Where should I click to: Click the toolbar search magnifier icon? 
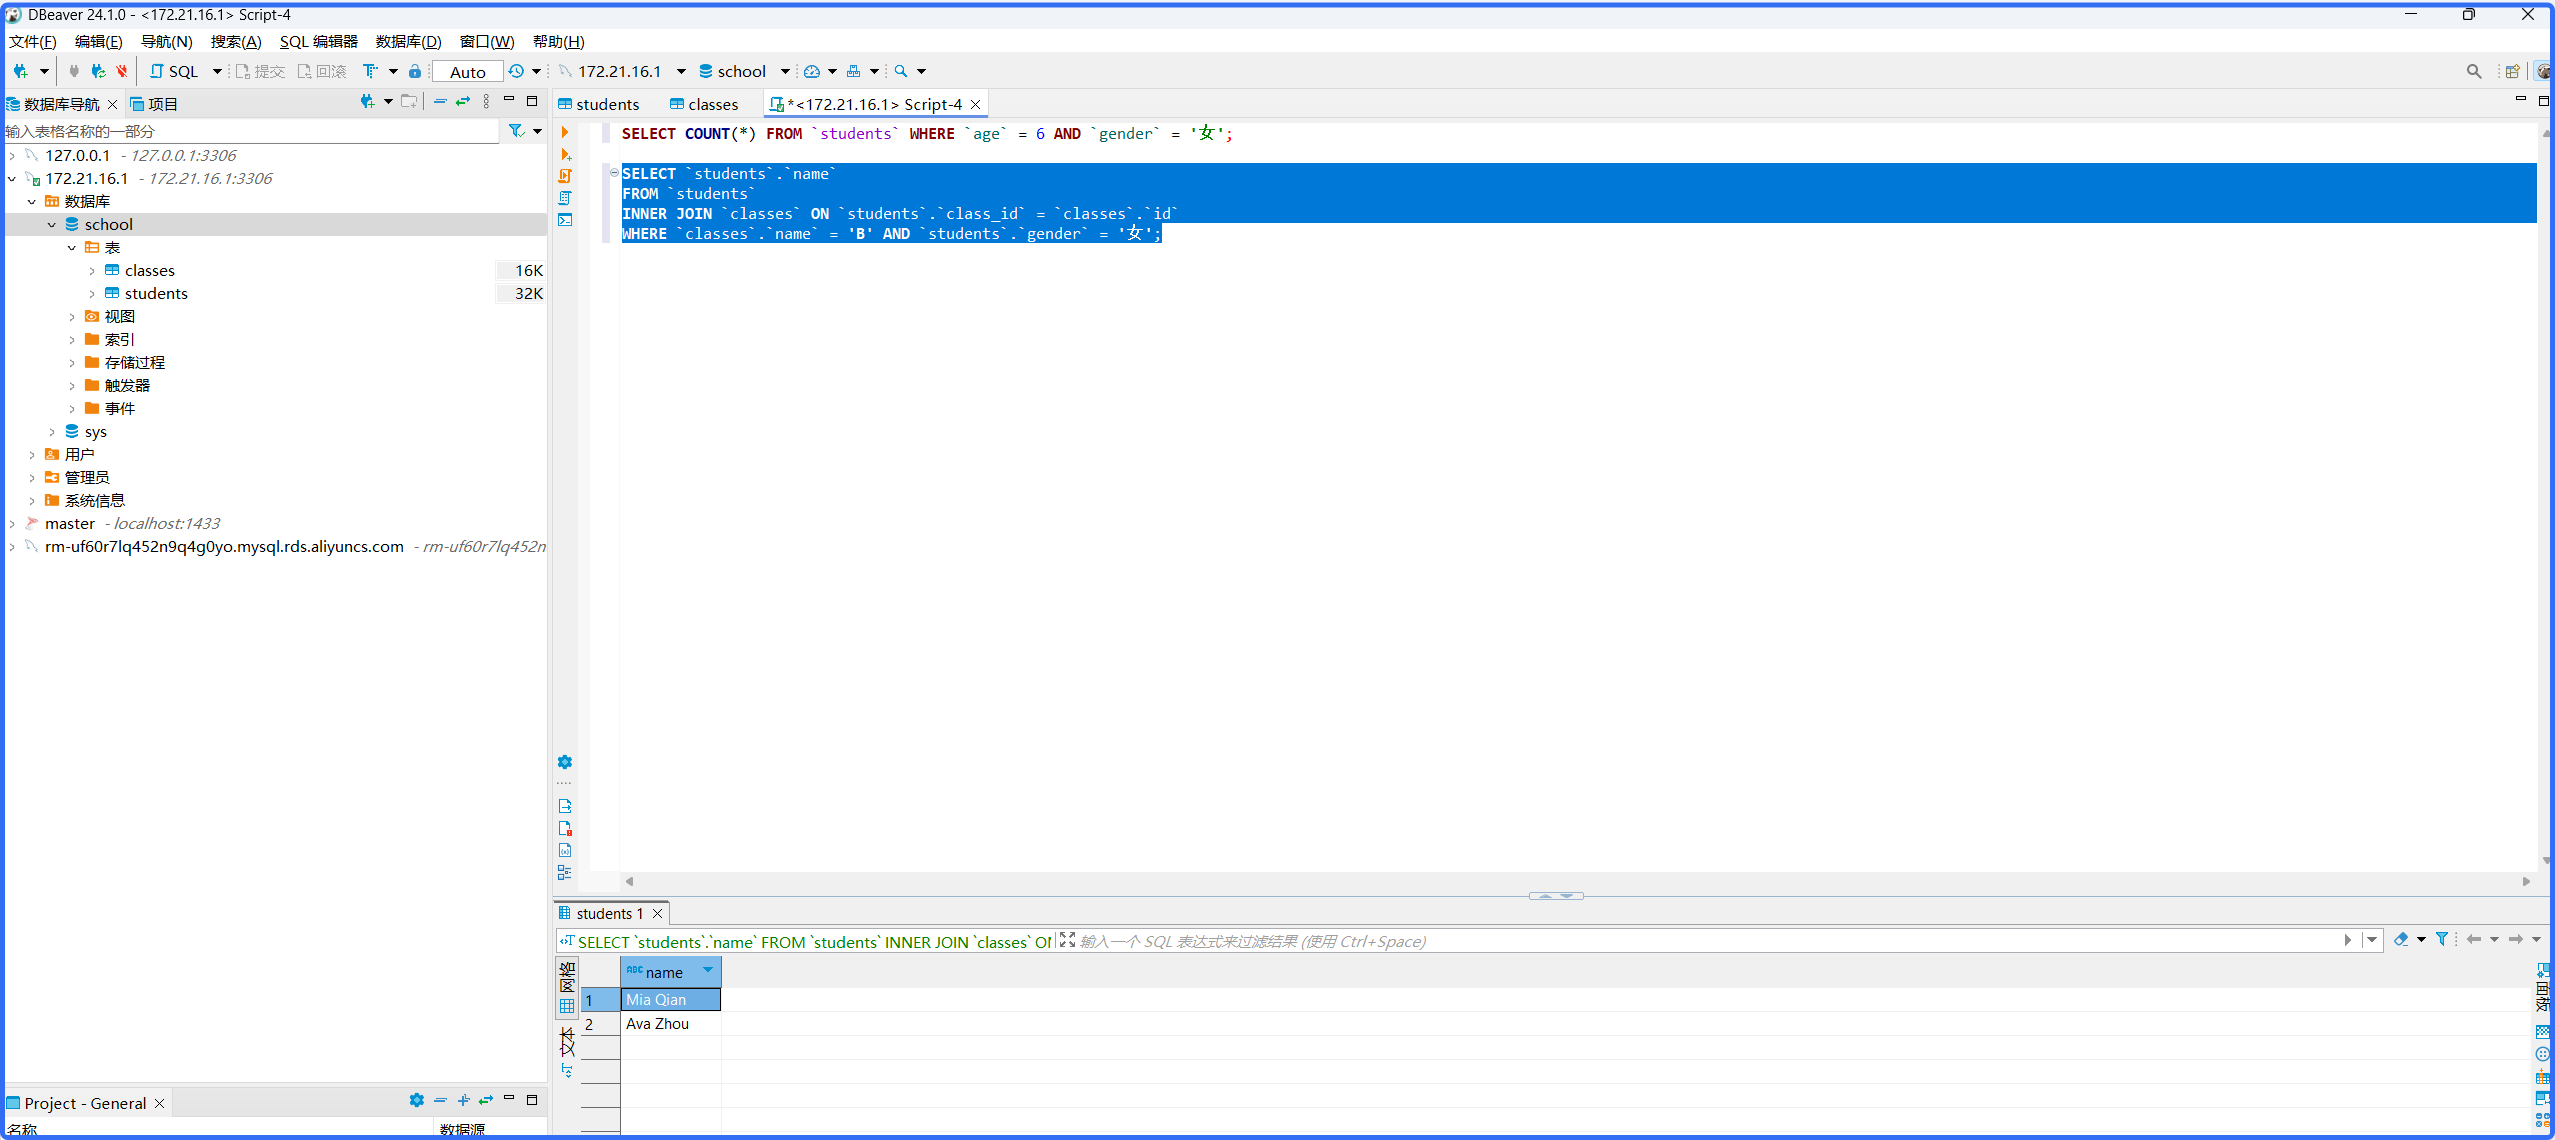pos(901,71)
